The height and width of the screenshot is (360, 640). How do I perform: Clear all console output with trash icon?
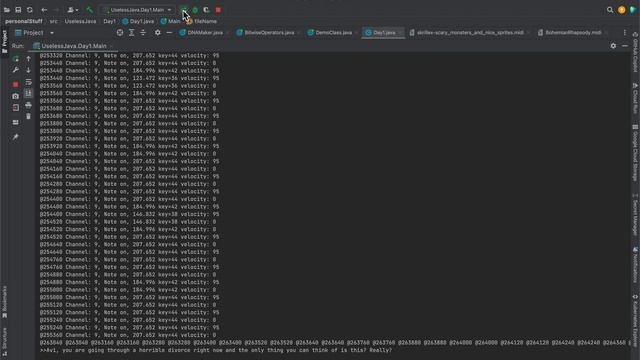coord(29,117)
